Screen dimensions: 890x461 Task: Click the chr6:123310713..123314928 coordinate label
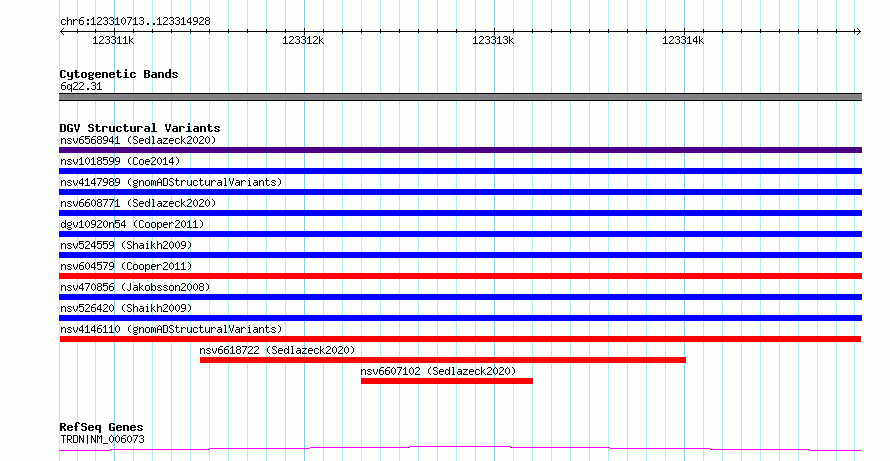tap(135, 22)
